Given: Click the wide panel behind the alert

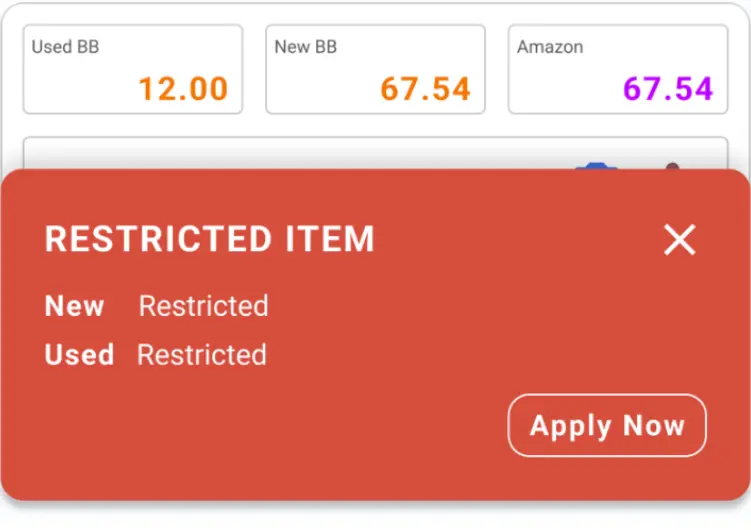Looking at the screenshot, I should (300, 153).
